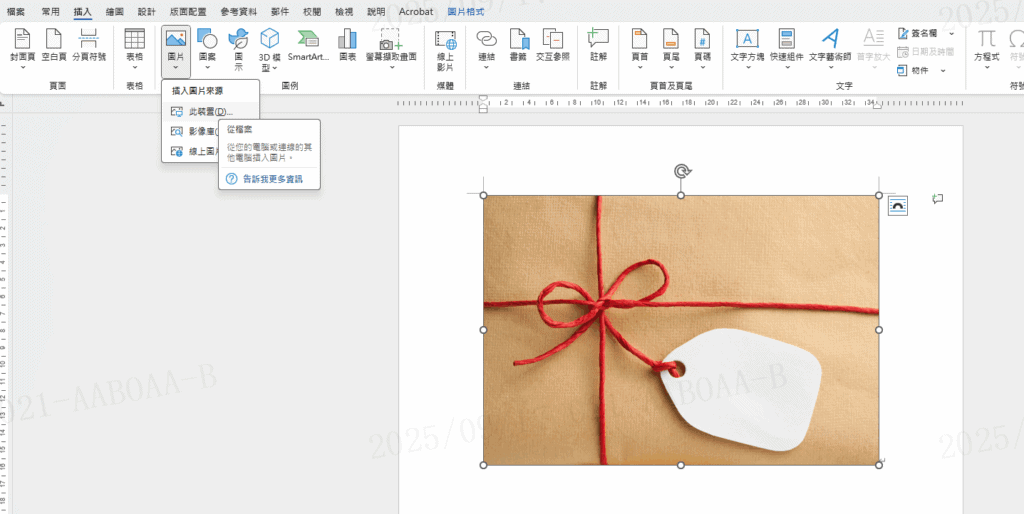Switch to the 常用 Home tab
Screen dimensions: 1024x514
point(50,11)
